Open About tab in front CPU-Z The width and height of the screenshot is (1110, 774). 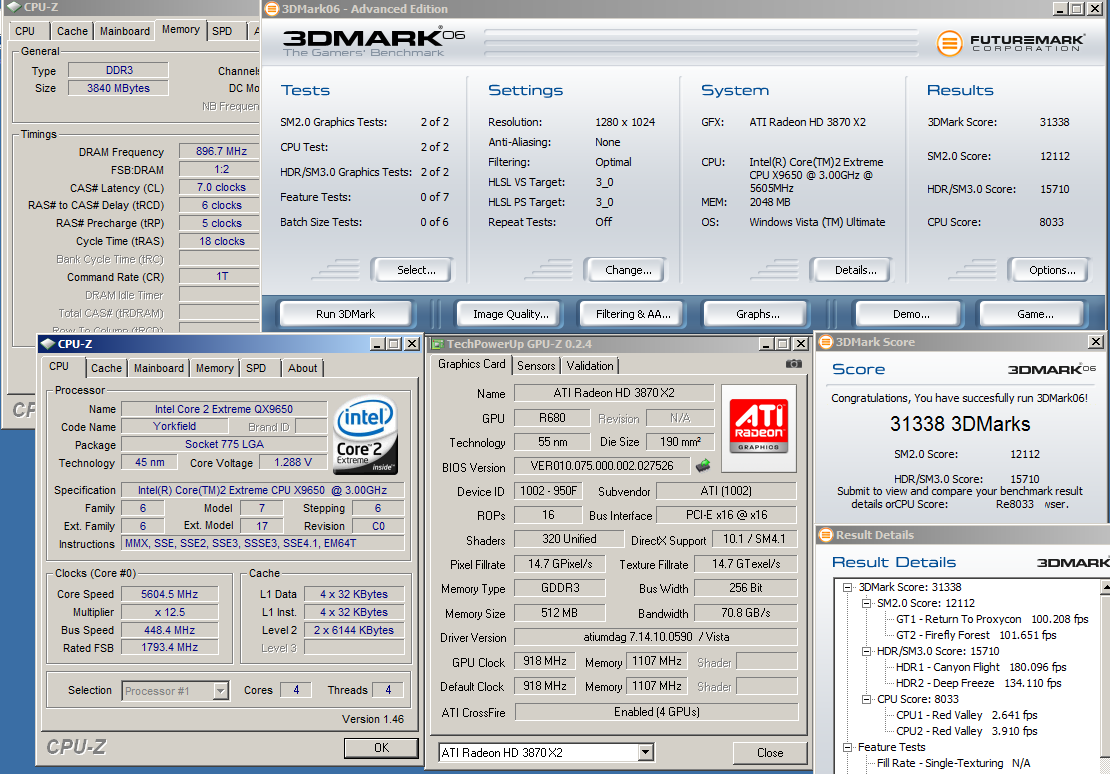click(302, 368)
